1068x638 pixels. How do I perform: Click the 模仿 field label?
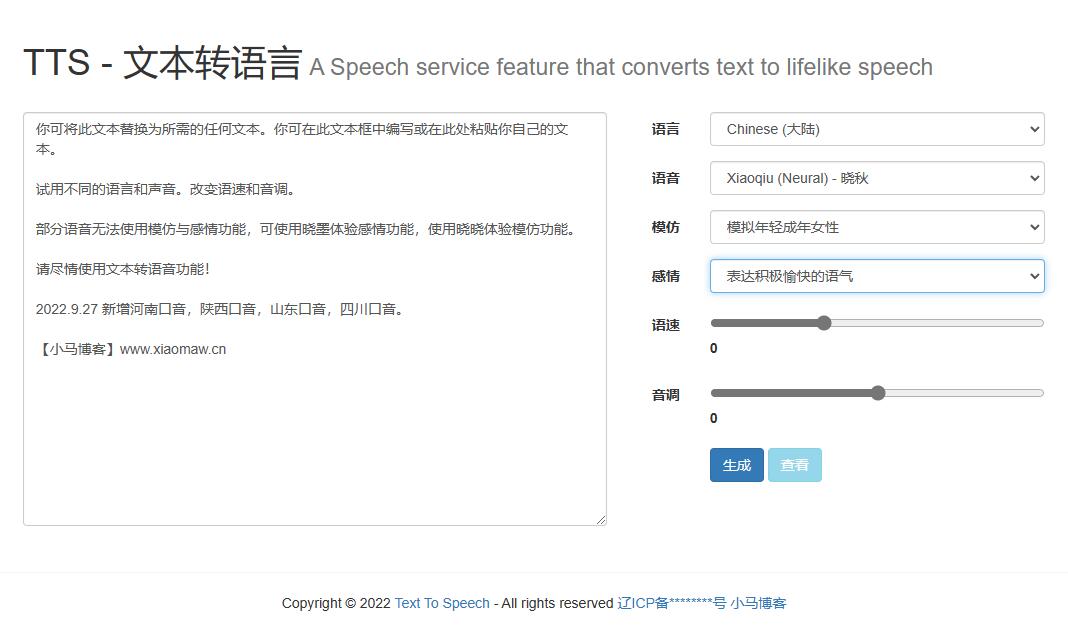(665, 227)
